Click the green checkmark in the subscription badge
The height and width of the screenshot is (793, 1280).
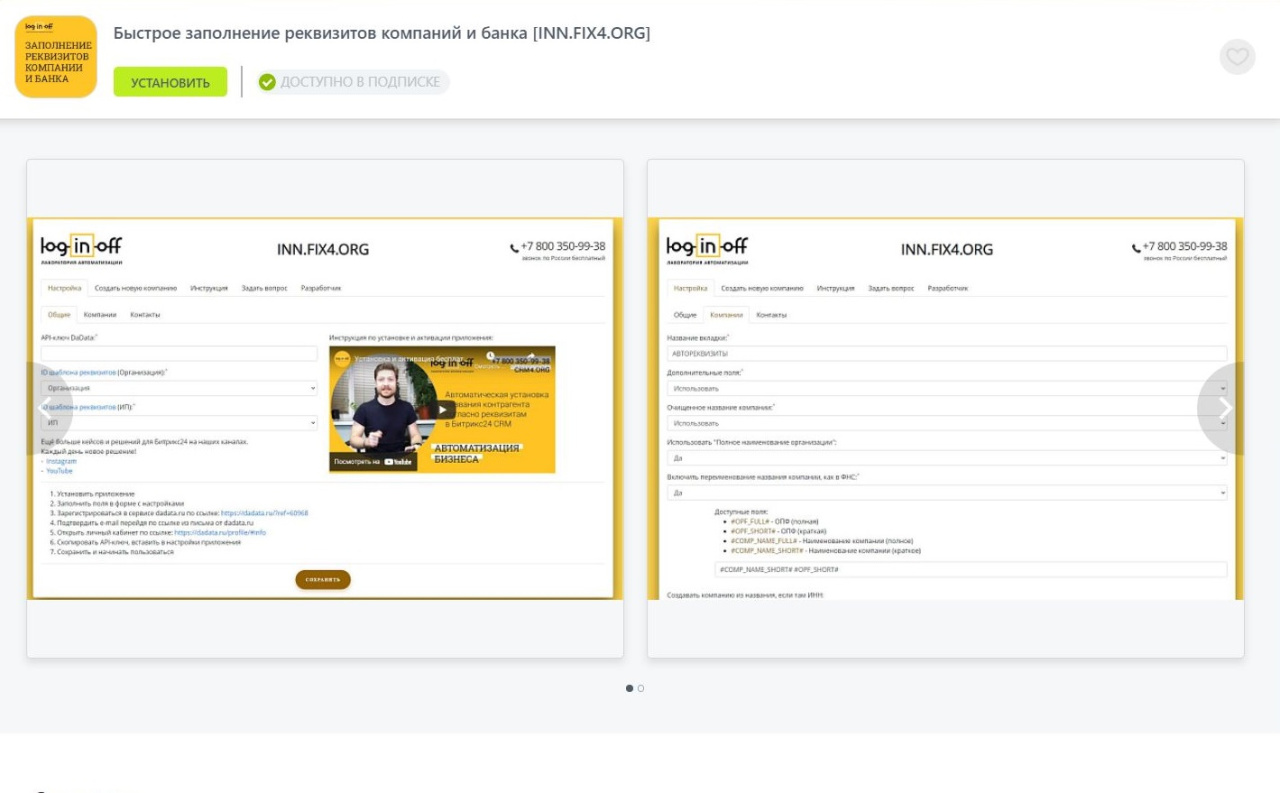(267, 82)
